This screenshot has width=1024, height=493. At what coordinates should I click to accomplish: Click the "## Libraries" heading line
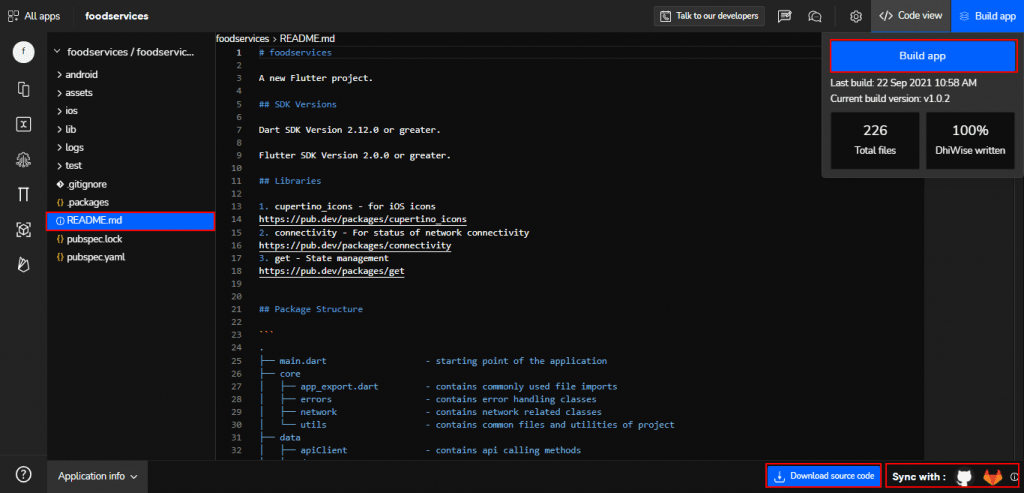(290, 181)
